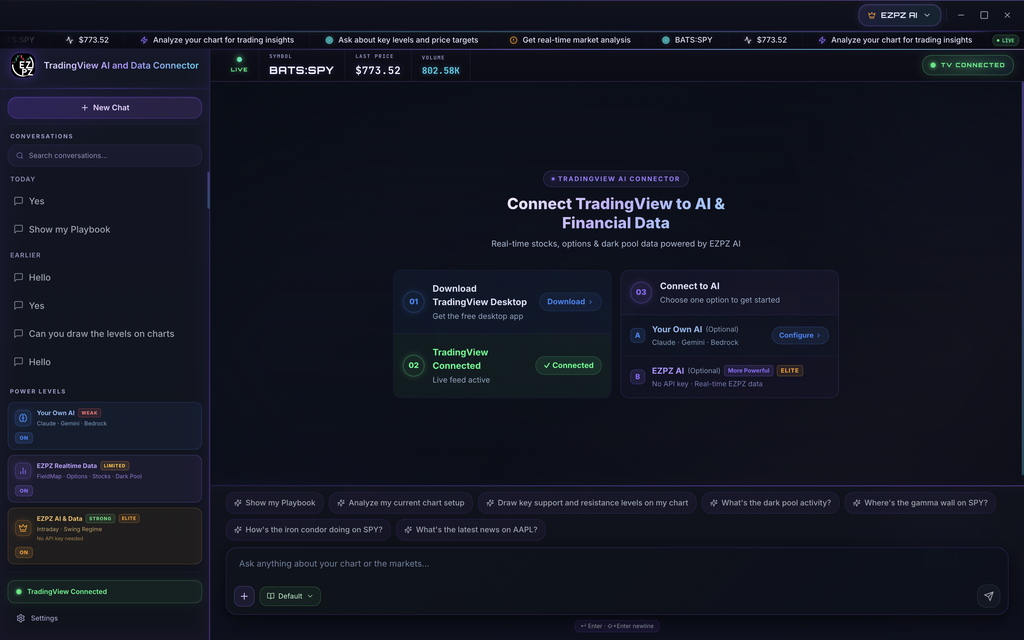This screenshot has height=640, width=1024.
Task: Toggle the ON switch for Your Own AI
Action: tap(24, 438)
